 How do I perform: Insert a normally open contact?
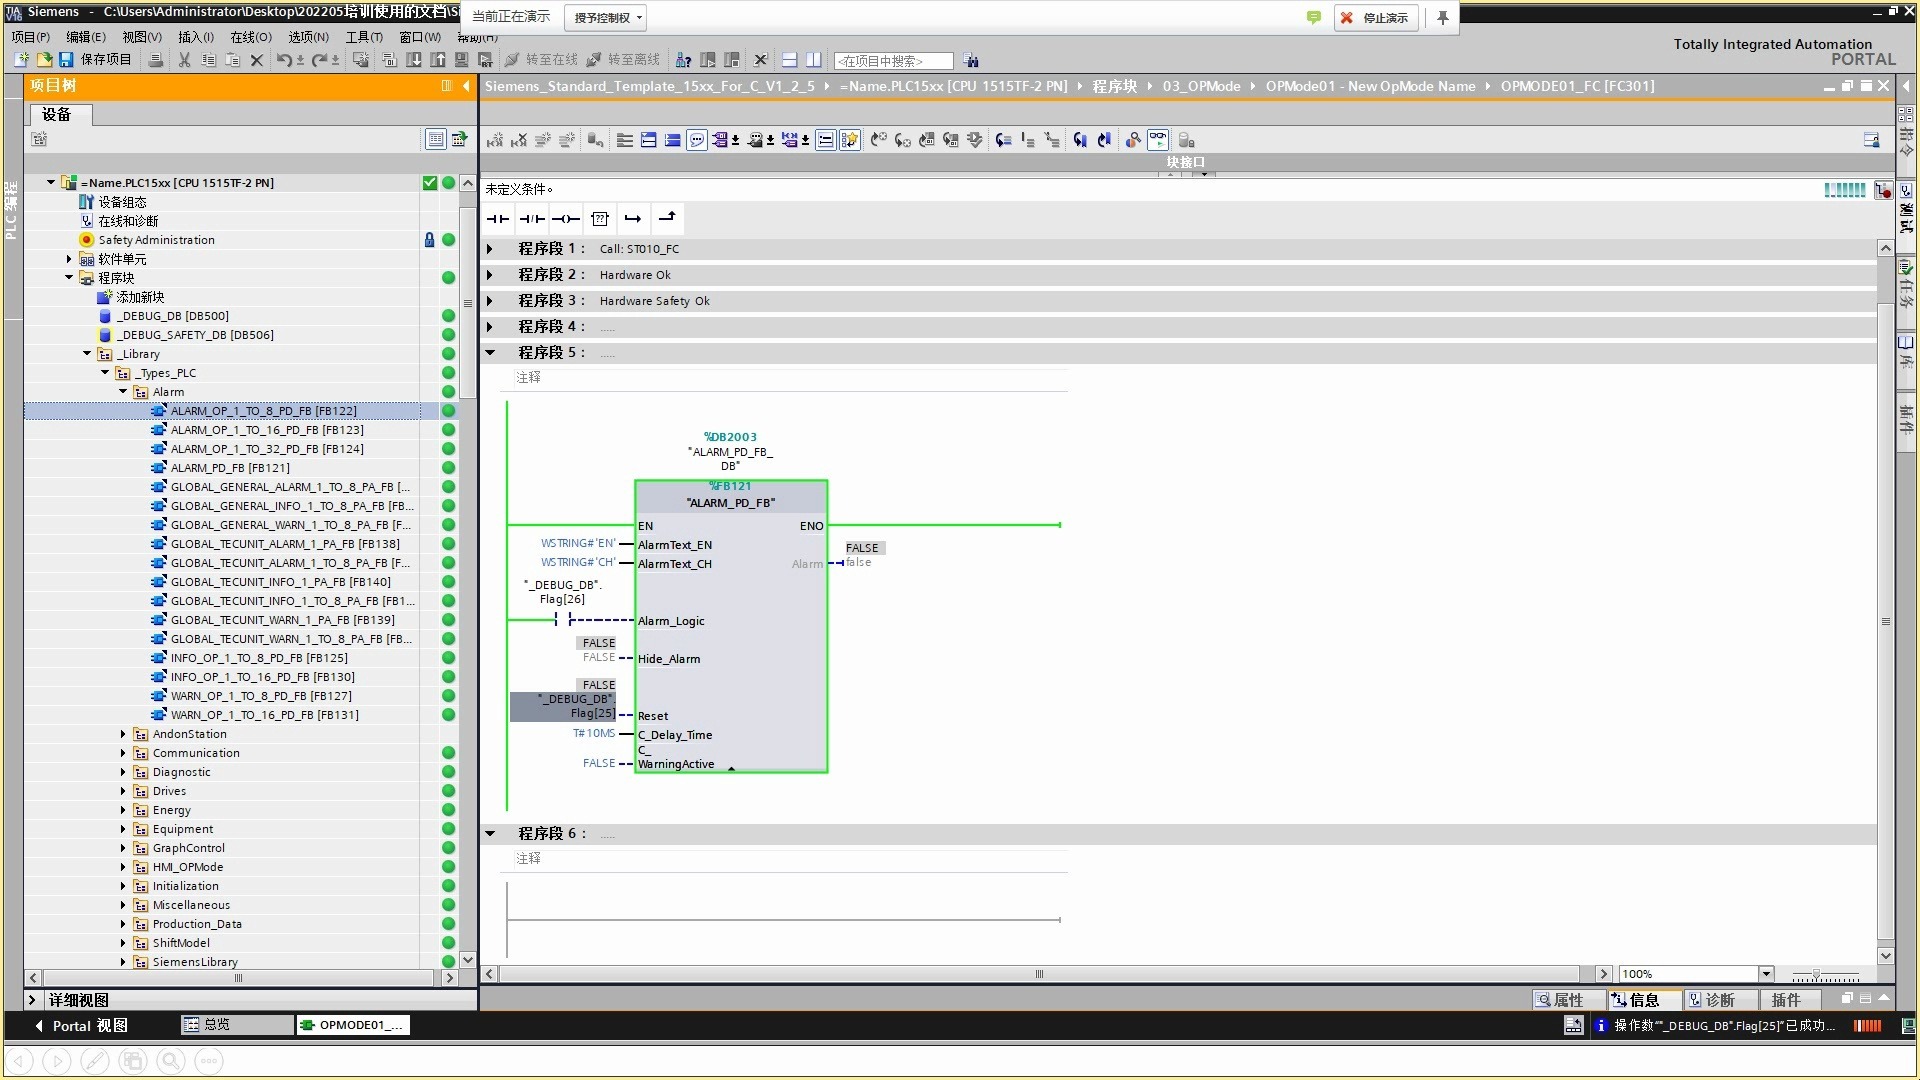click(498, 219)
